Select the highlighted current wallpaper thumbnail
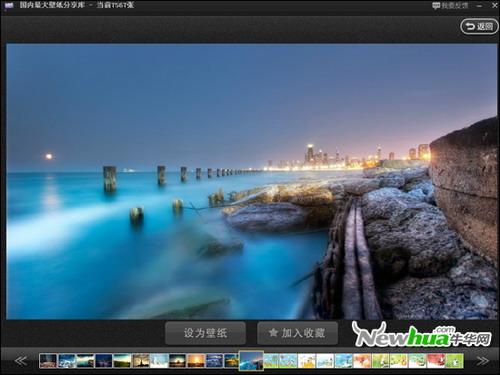500x375 pixels. pos(251,360)
